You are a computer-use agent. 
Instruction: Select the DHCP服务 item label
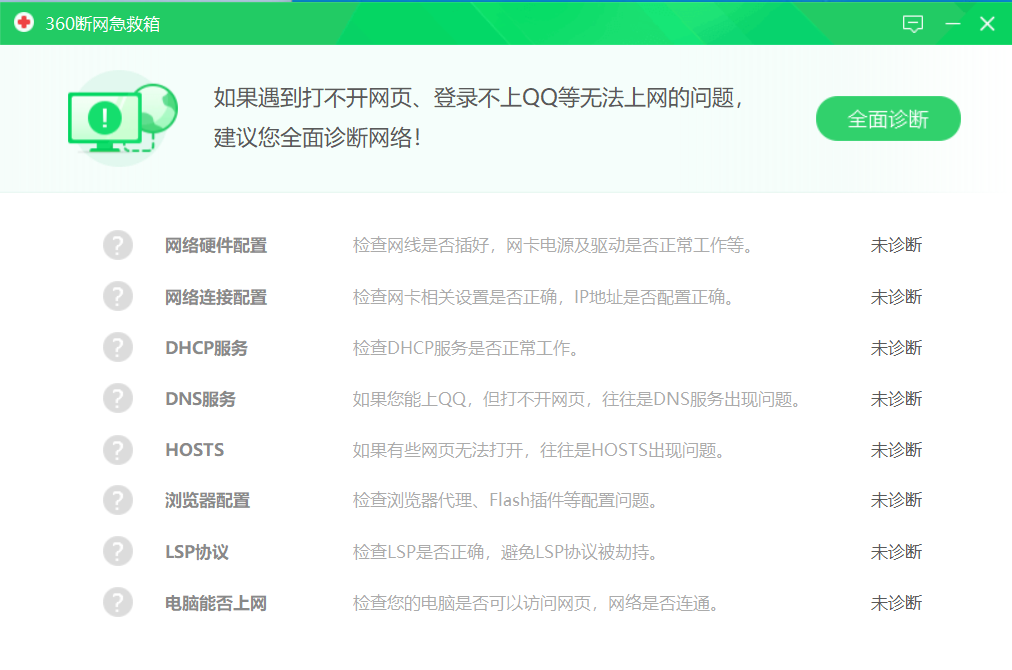tap(206, 348)
